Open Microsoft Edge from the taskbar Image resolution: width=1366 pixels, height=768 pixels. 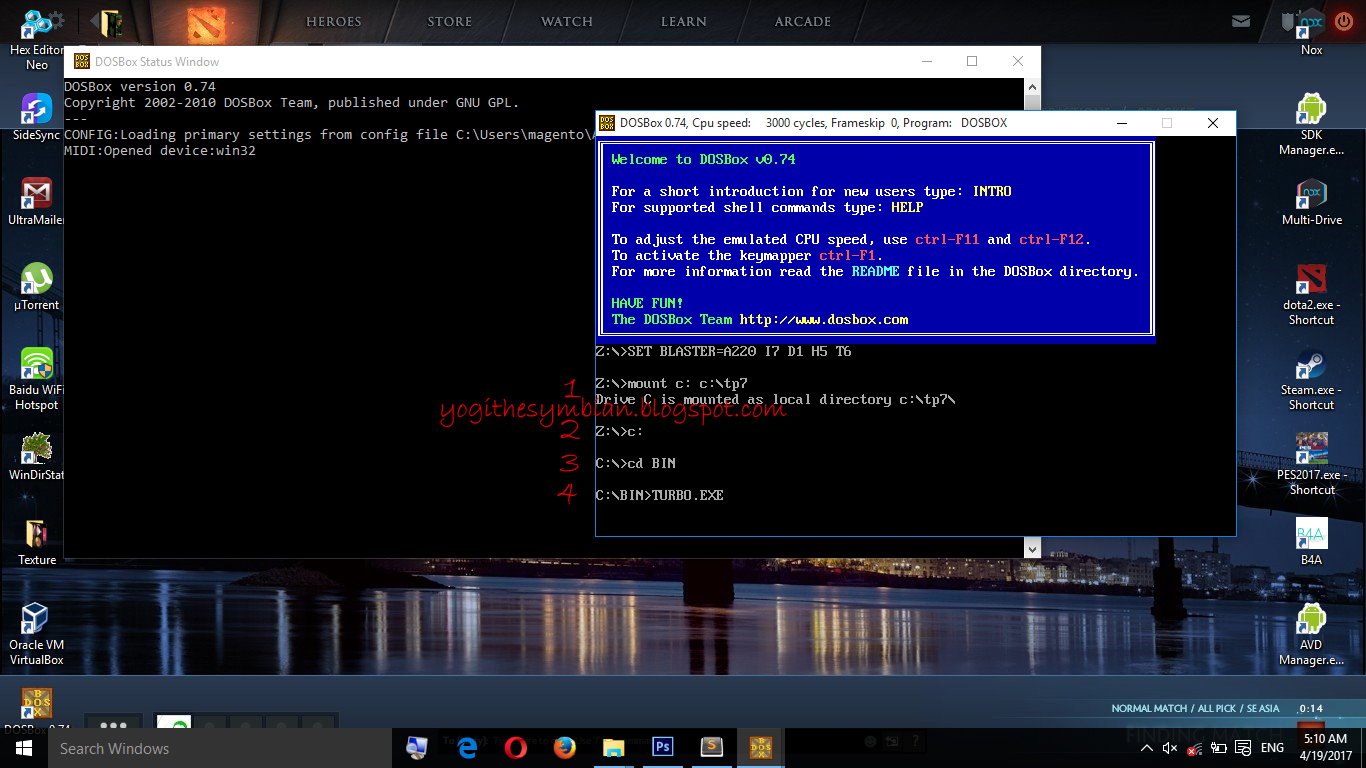click(467, 748)
